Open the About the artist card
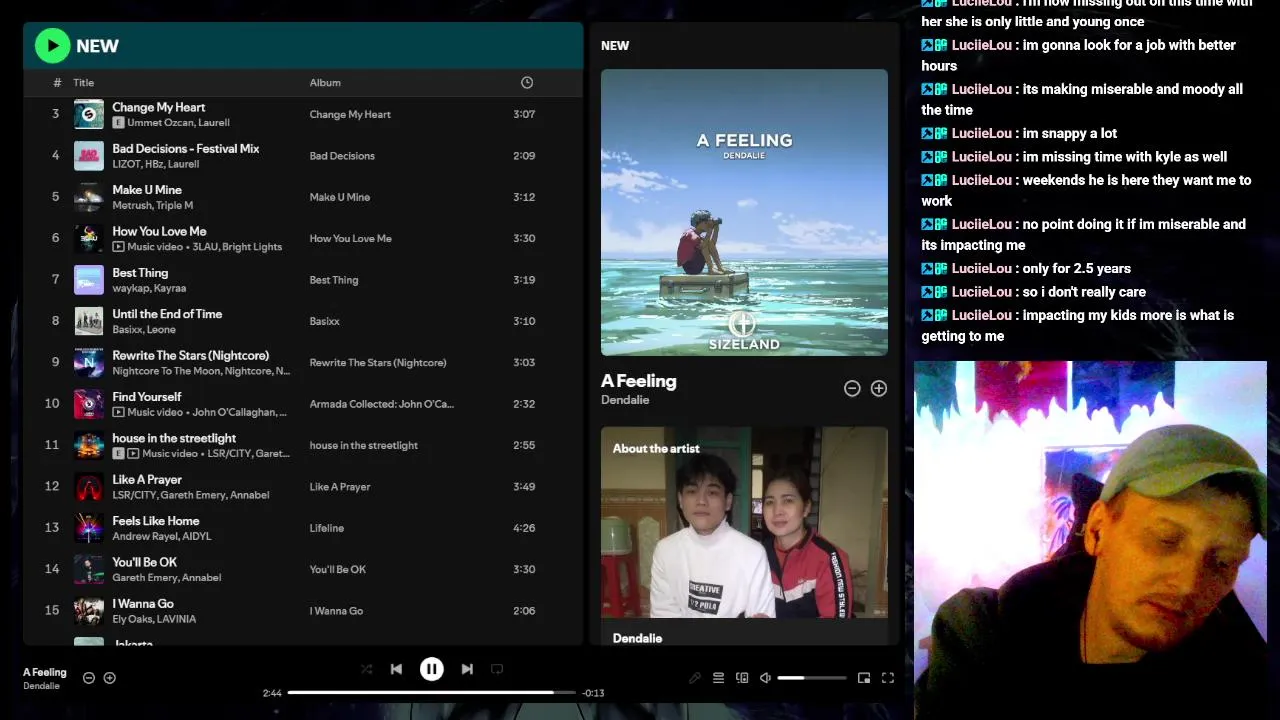This screenshot has height=720, width=1280. (x=744, y=536)
